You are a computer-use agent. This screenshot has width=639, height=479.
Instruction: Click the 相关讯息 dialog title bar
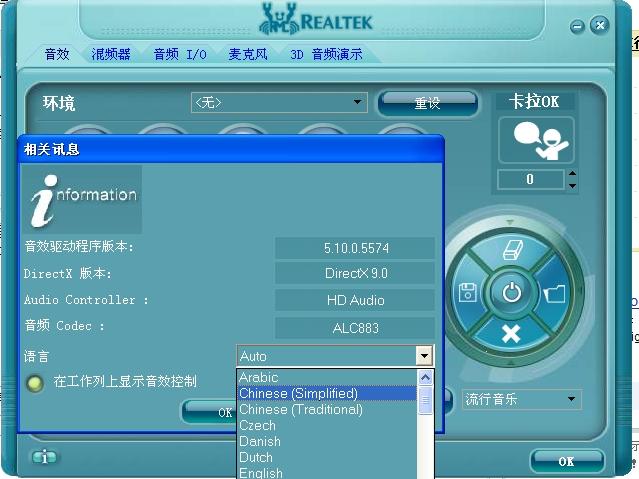click(x=231, y=149)
